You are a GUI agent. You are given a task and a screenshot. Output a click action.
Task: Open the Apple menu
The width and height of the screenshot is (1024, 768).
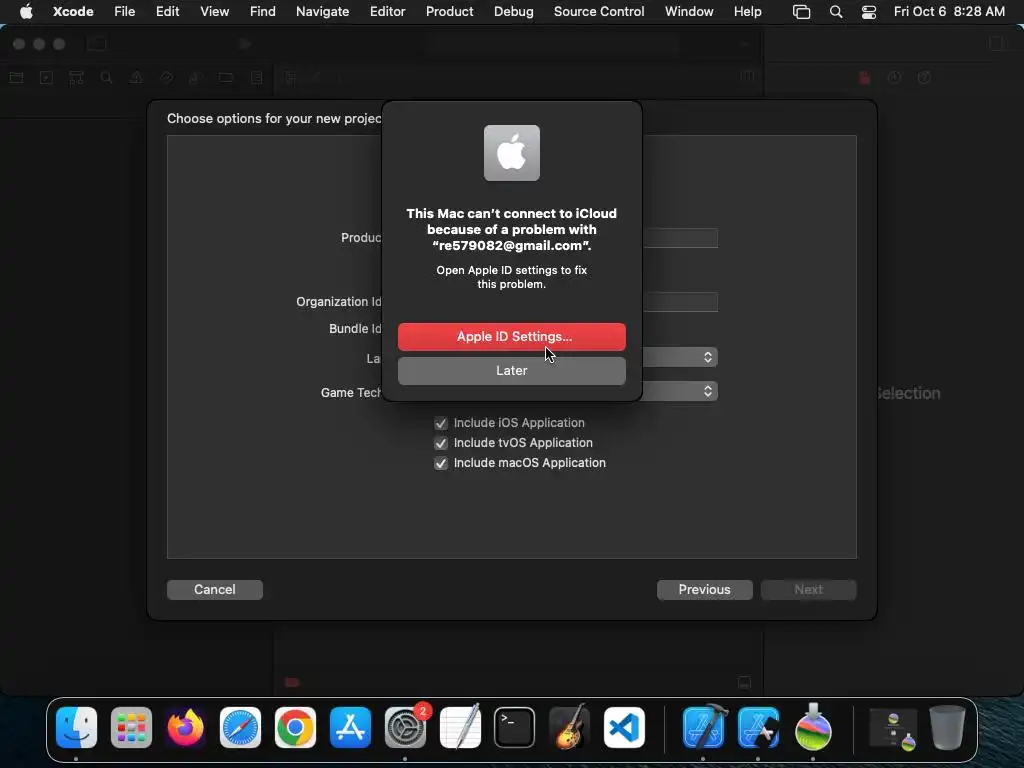click(x=26, y=11)
